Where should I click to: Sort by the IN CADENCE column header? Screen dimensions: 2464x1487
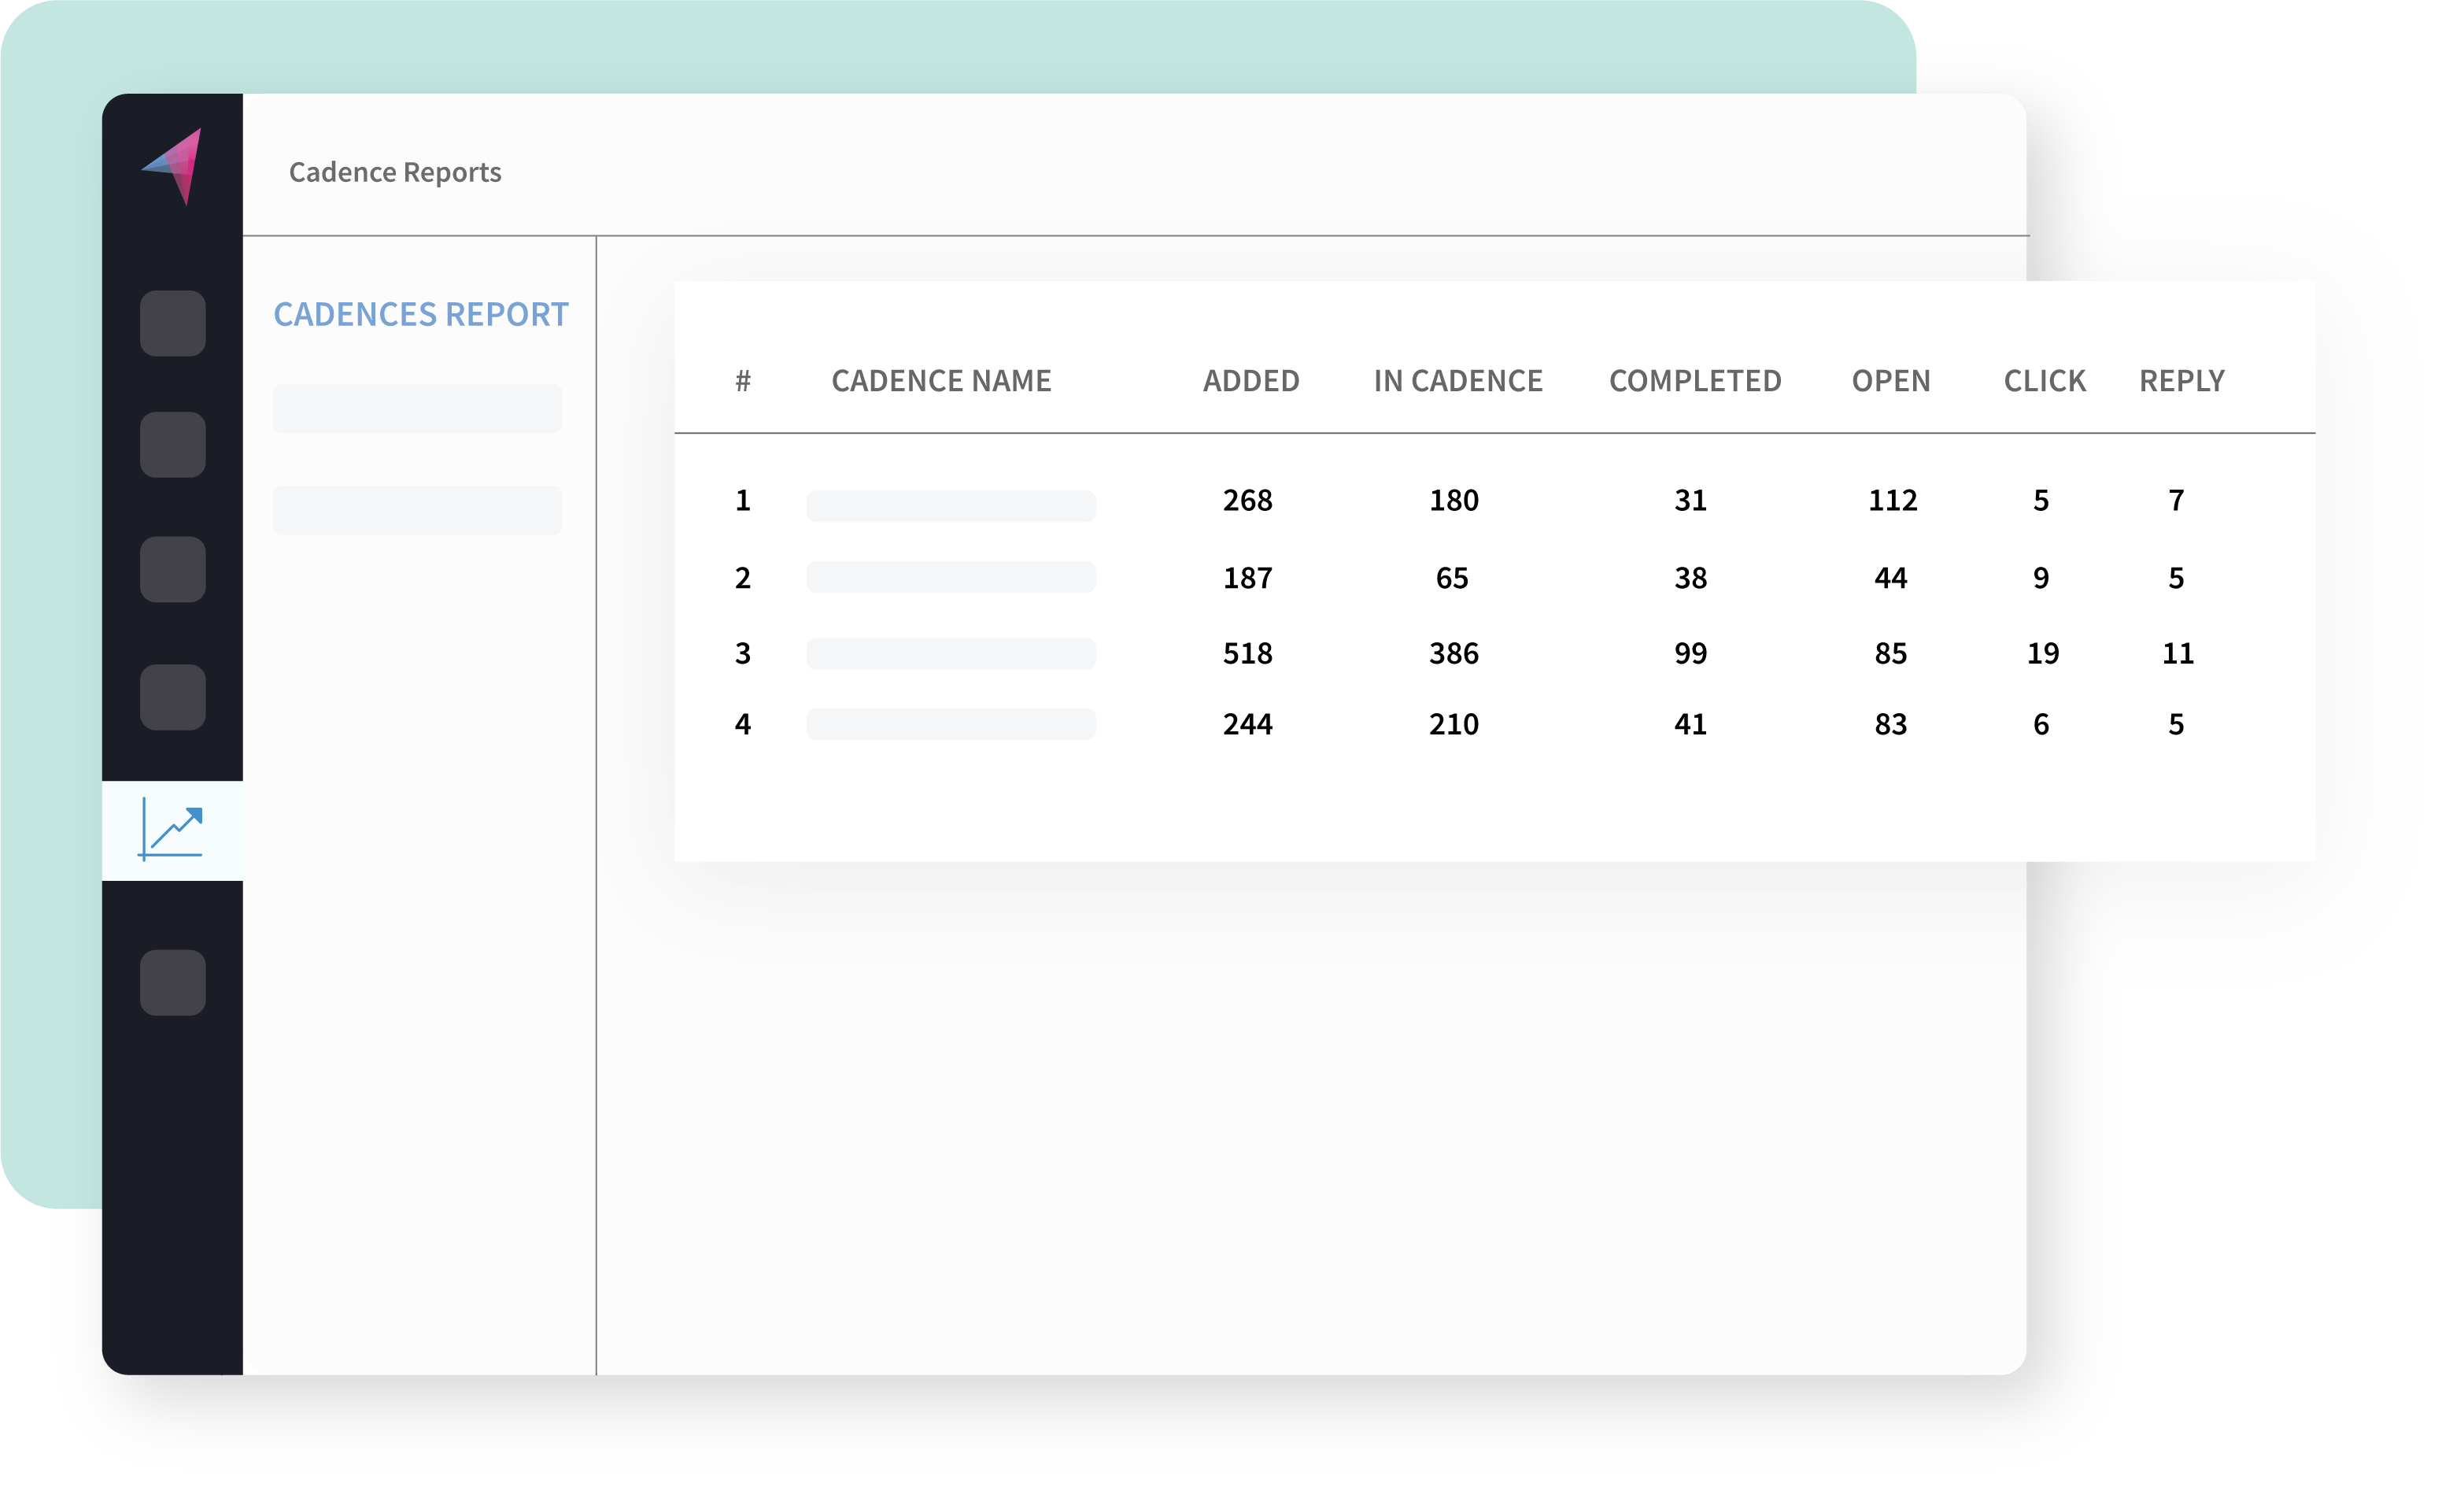(1457, 381)
